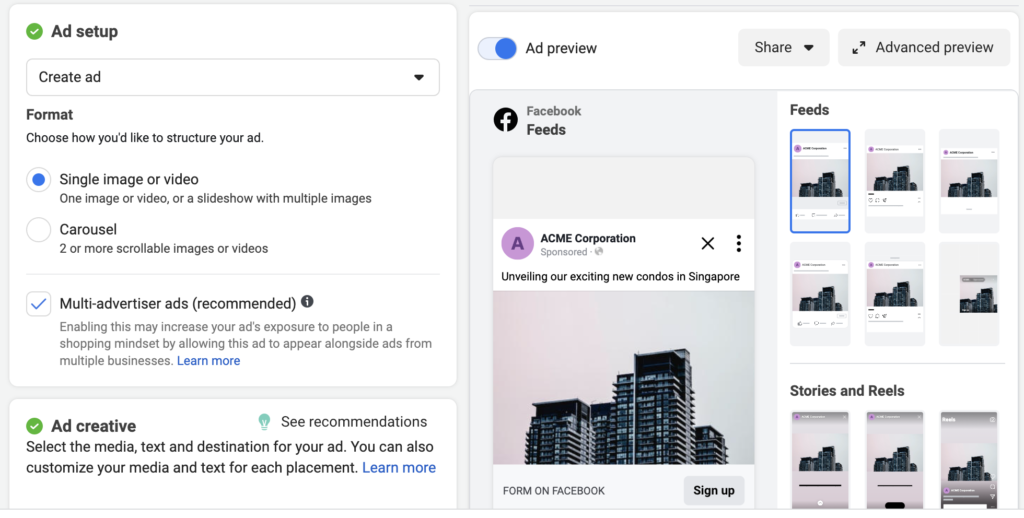
Task: Click the Feeds heading in thumbnail panel
Action: tap(809, 110)
